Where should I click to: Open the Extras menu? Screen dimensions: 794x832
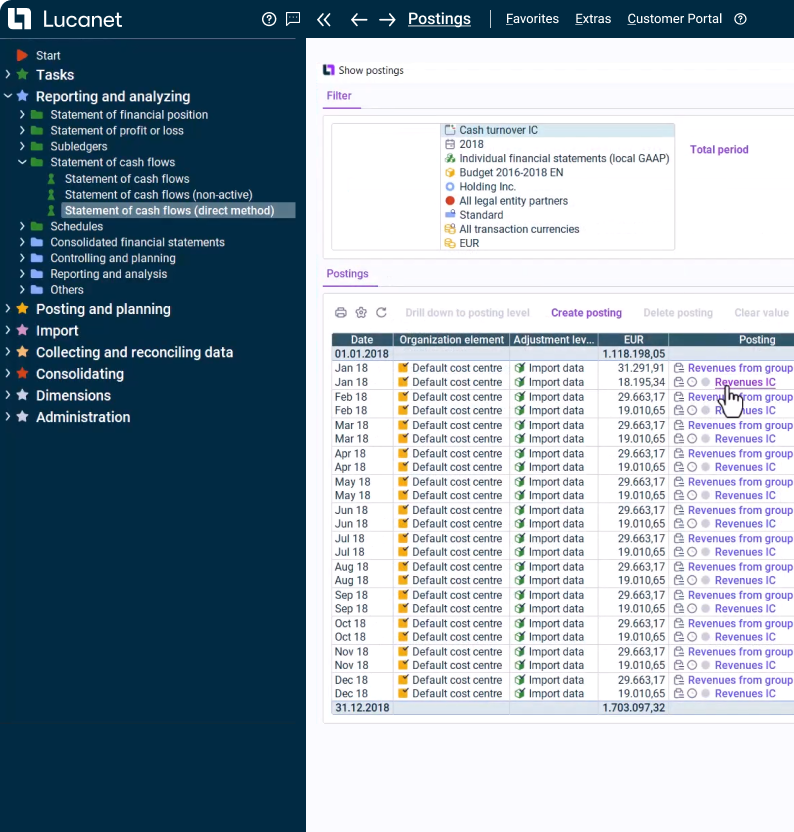pyautogui.click(x=593, y=19)
